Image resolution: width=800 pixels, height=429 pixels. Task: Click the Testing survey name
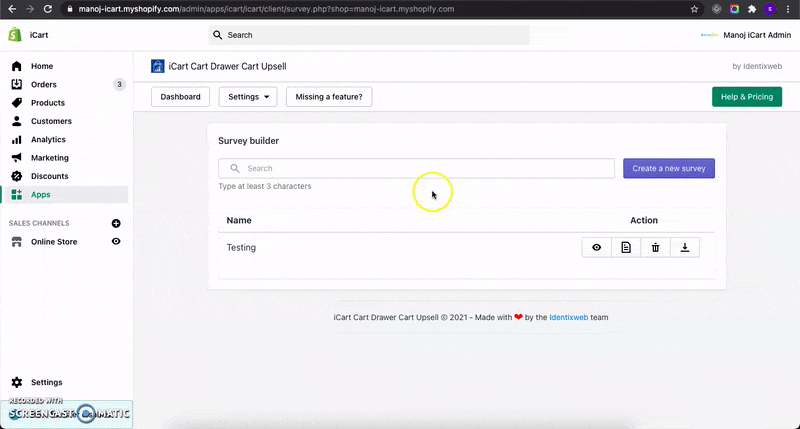point(241,247)
